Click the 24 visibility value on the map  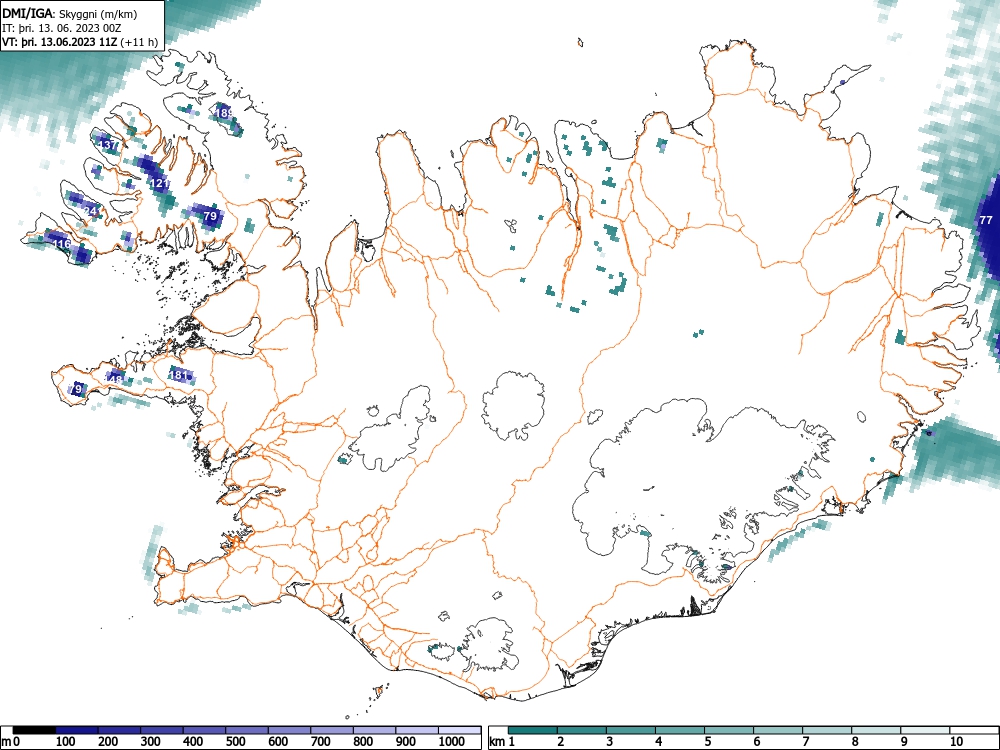click(91, 211)
